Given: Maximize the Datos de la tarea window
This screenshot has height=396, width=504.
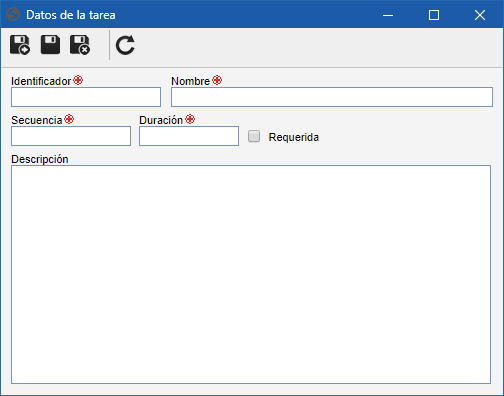Looking at the screenshot, I should point(434,15).
